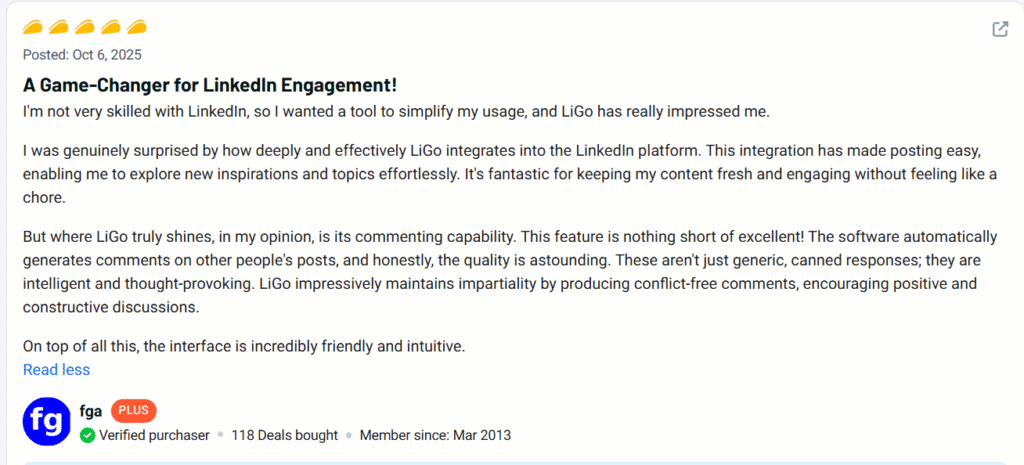Click the second taco rating icon
The height and width of the screenshot is (465, 1024).
[x=59, y=26]
